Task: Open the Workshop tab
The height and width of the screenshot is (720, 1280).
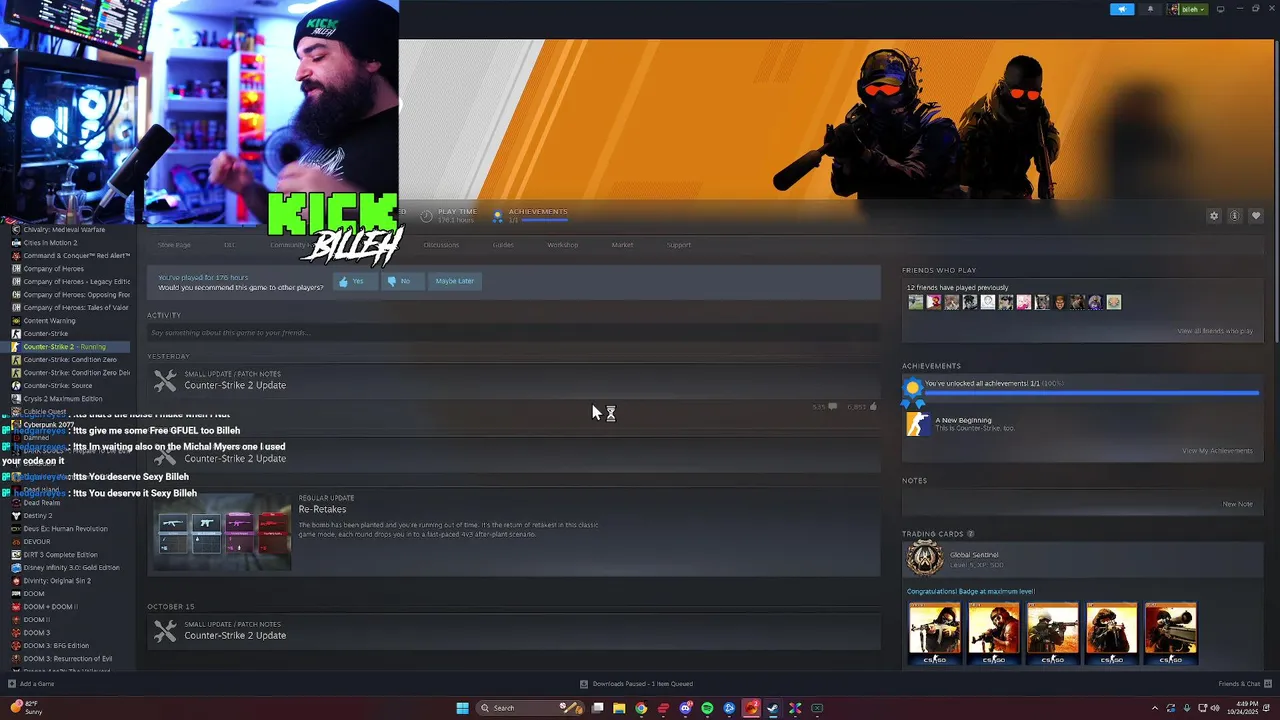Action: (562, 245)
